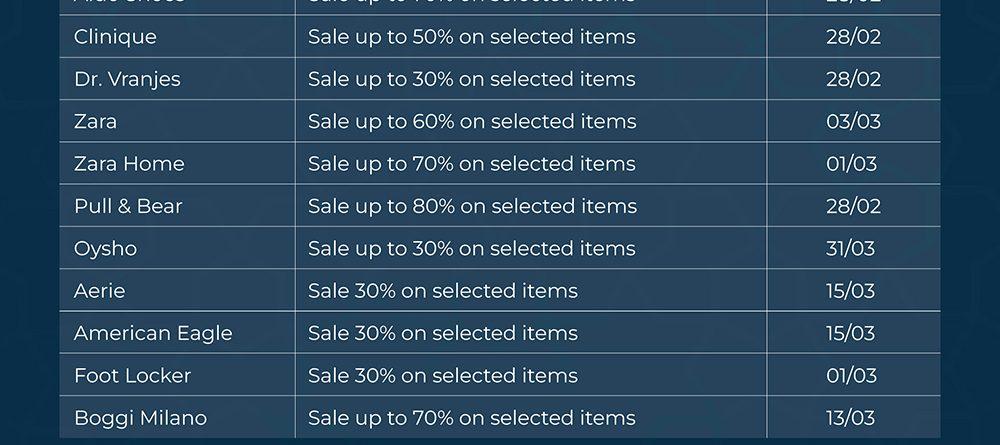Click Clinique's 50% sale description
Image resolution: width=1000 pixels, height=445 pixels.
[x=472, y=37]
